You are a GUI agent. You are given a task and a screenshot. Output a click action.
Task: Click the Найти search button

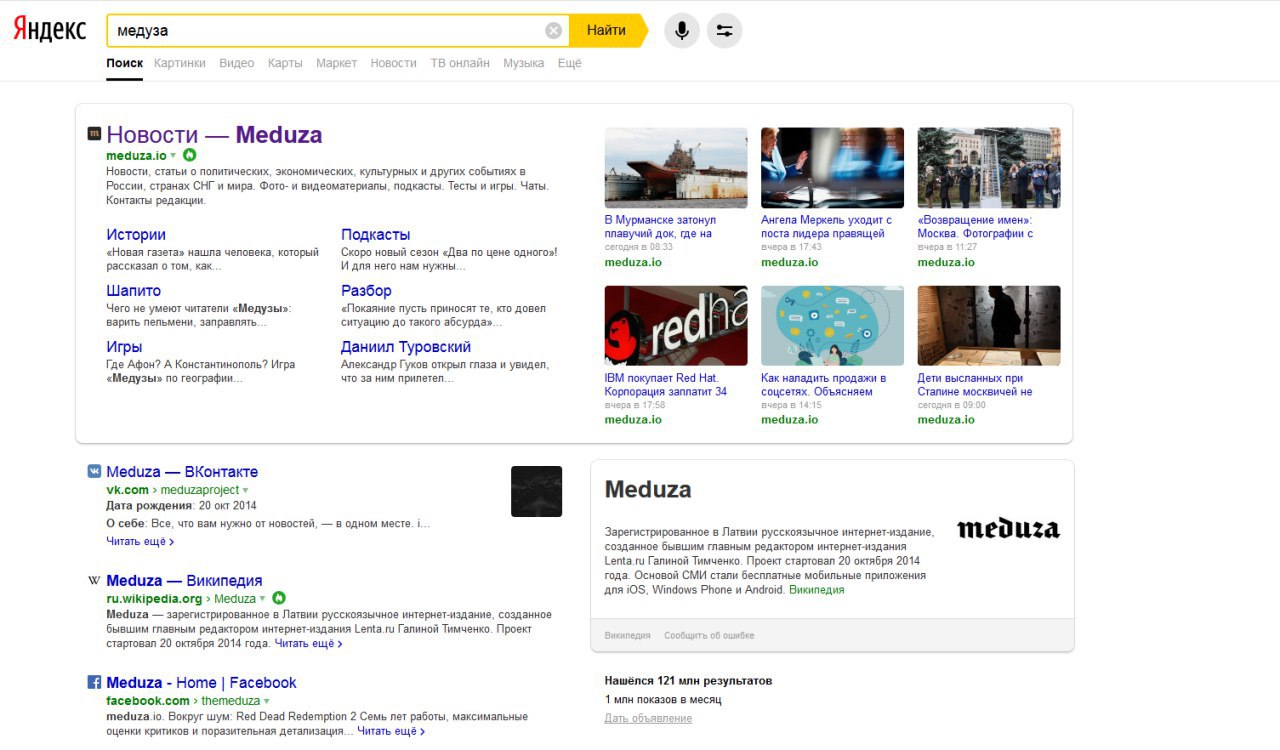pyautogui.click(x=607, y=31)
